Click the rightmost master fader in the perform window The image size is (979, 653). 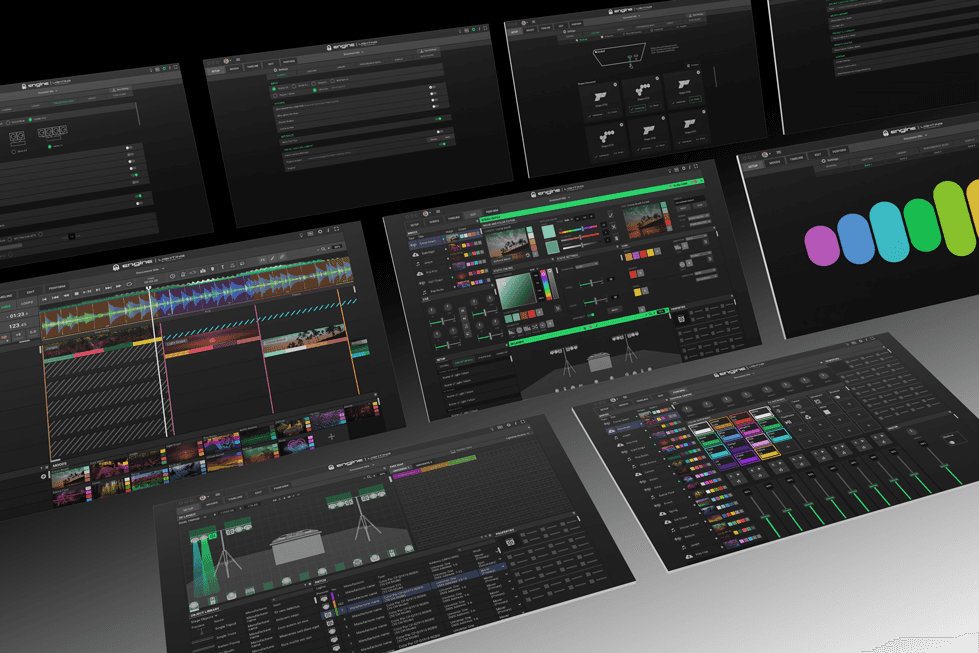(945, 466)
